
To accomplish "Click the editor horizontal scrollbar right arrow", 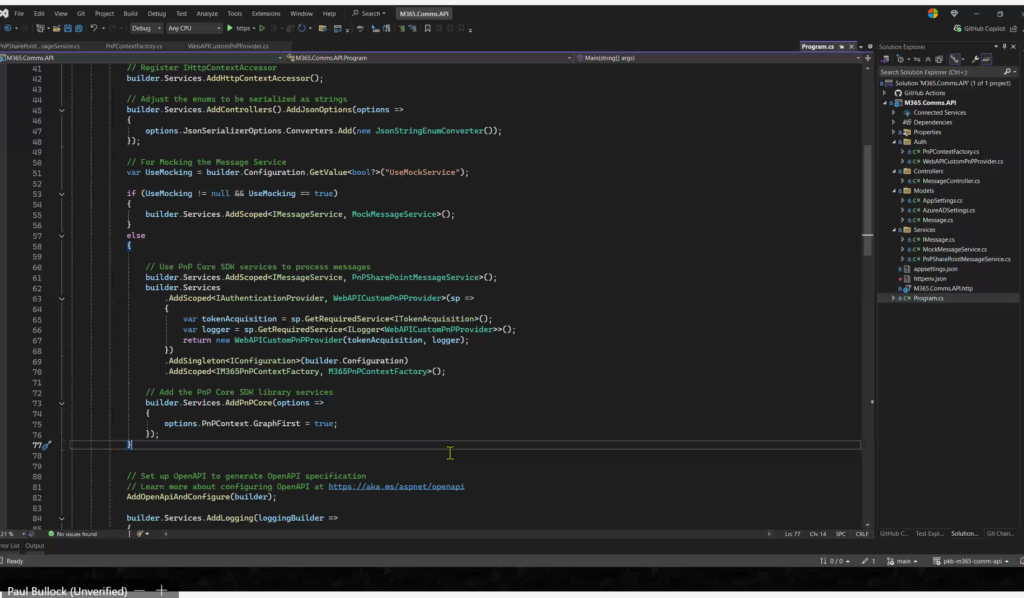I will click(769, 534).
